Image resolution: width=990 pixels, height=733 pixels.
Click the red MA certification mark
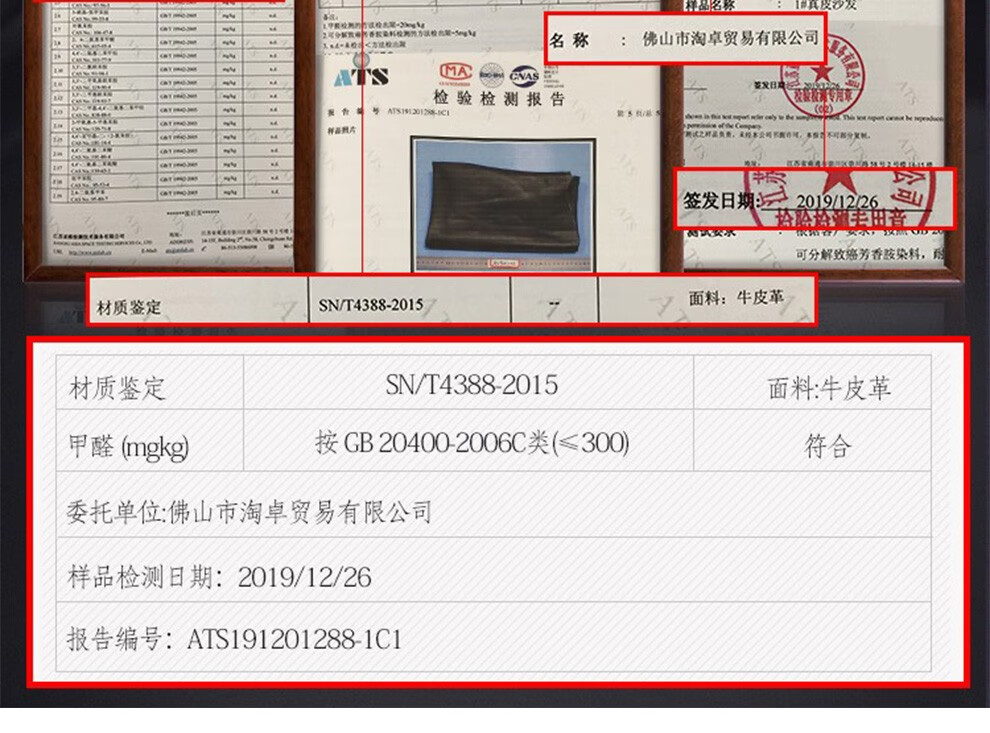(x=456, y=74)
